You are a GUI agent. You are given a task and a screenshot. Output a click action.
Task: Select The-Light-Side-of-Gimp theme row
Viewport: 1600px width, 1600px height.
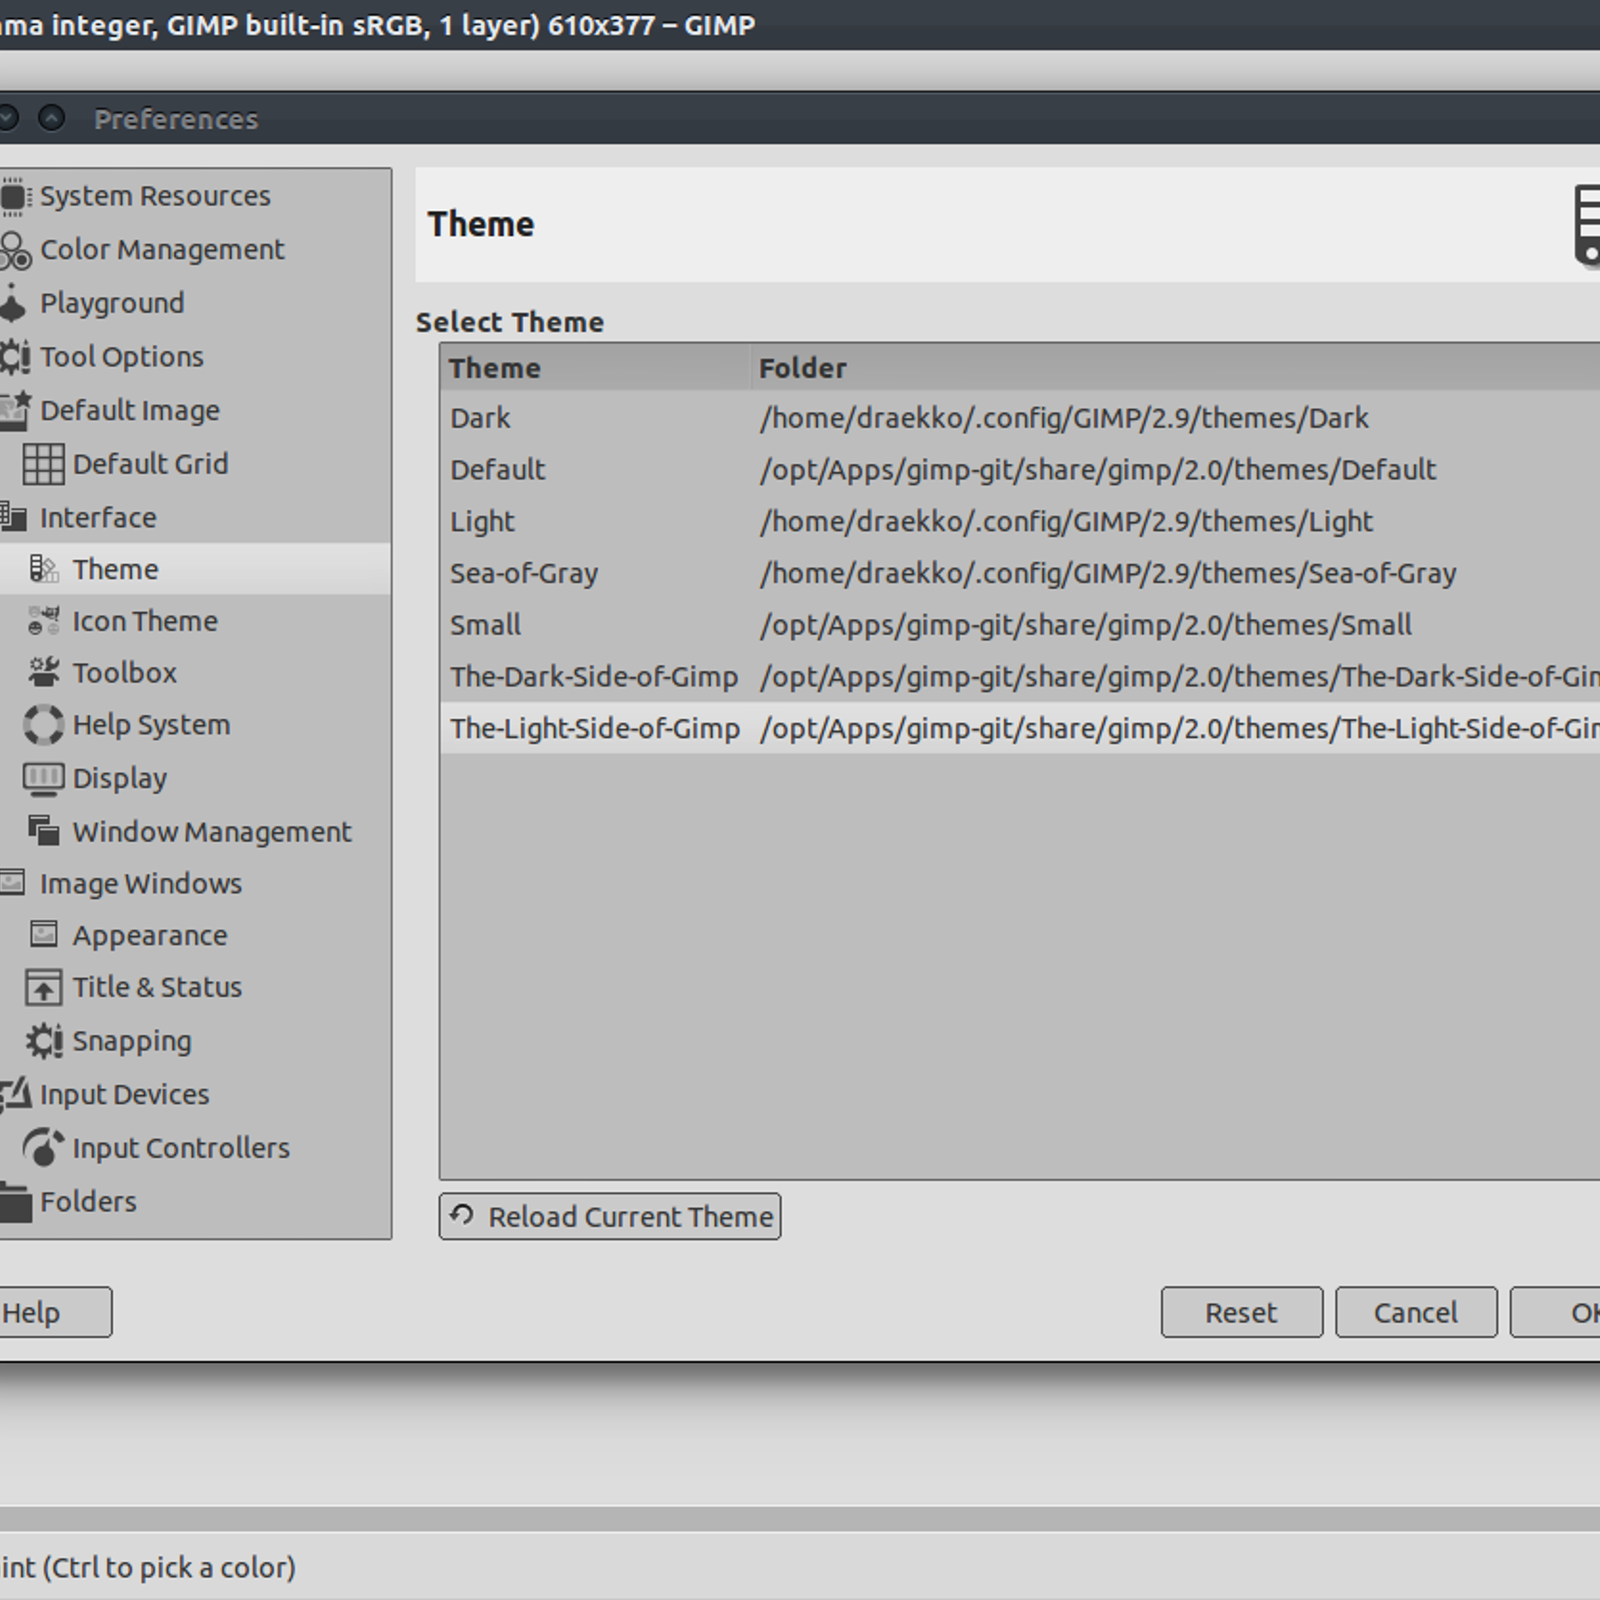(1020, 729)
